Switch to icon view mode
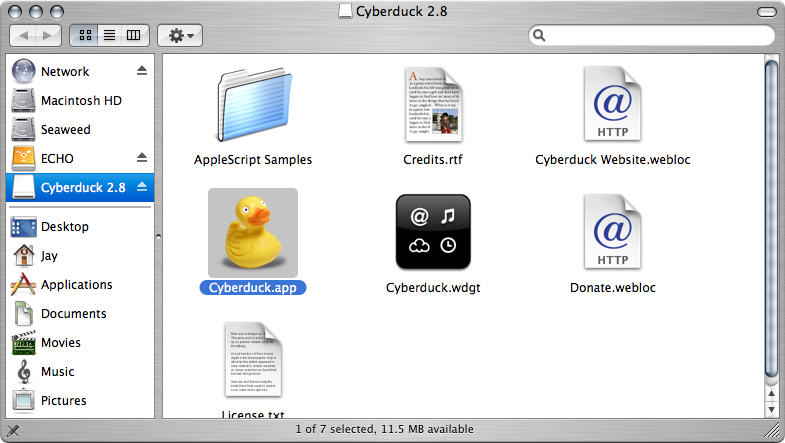The image size is (785, 443). tap(85, 35)
